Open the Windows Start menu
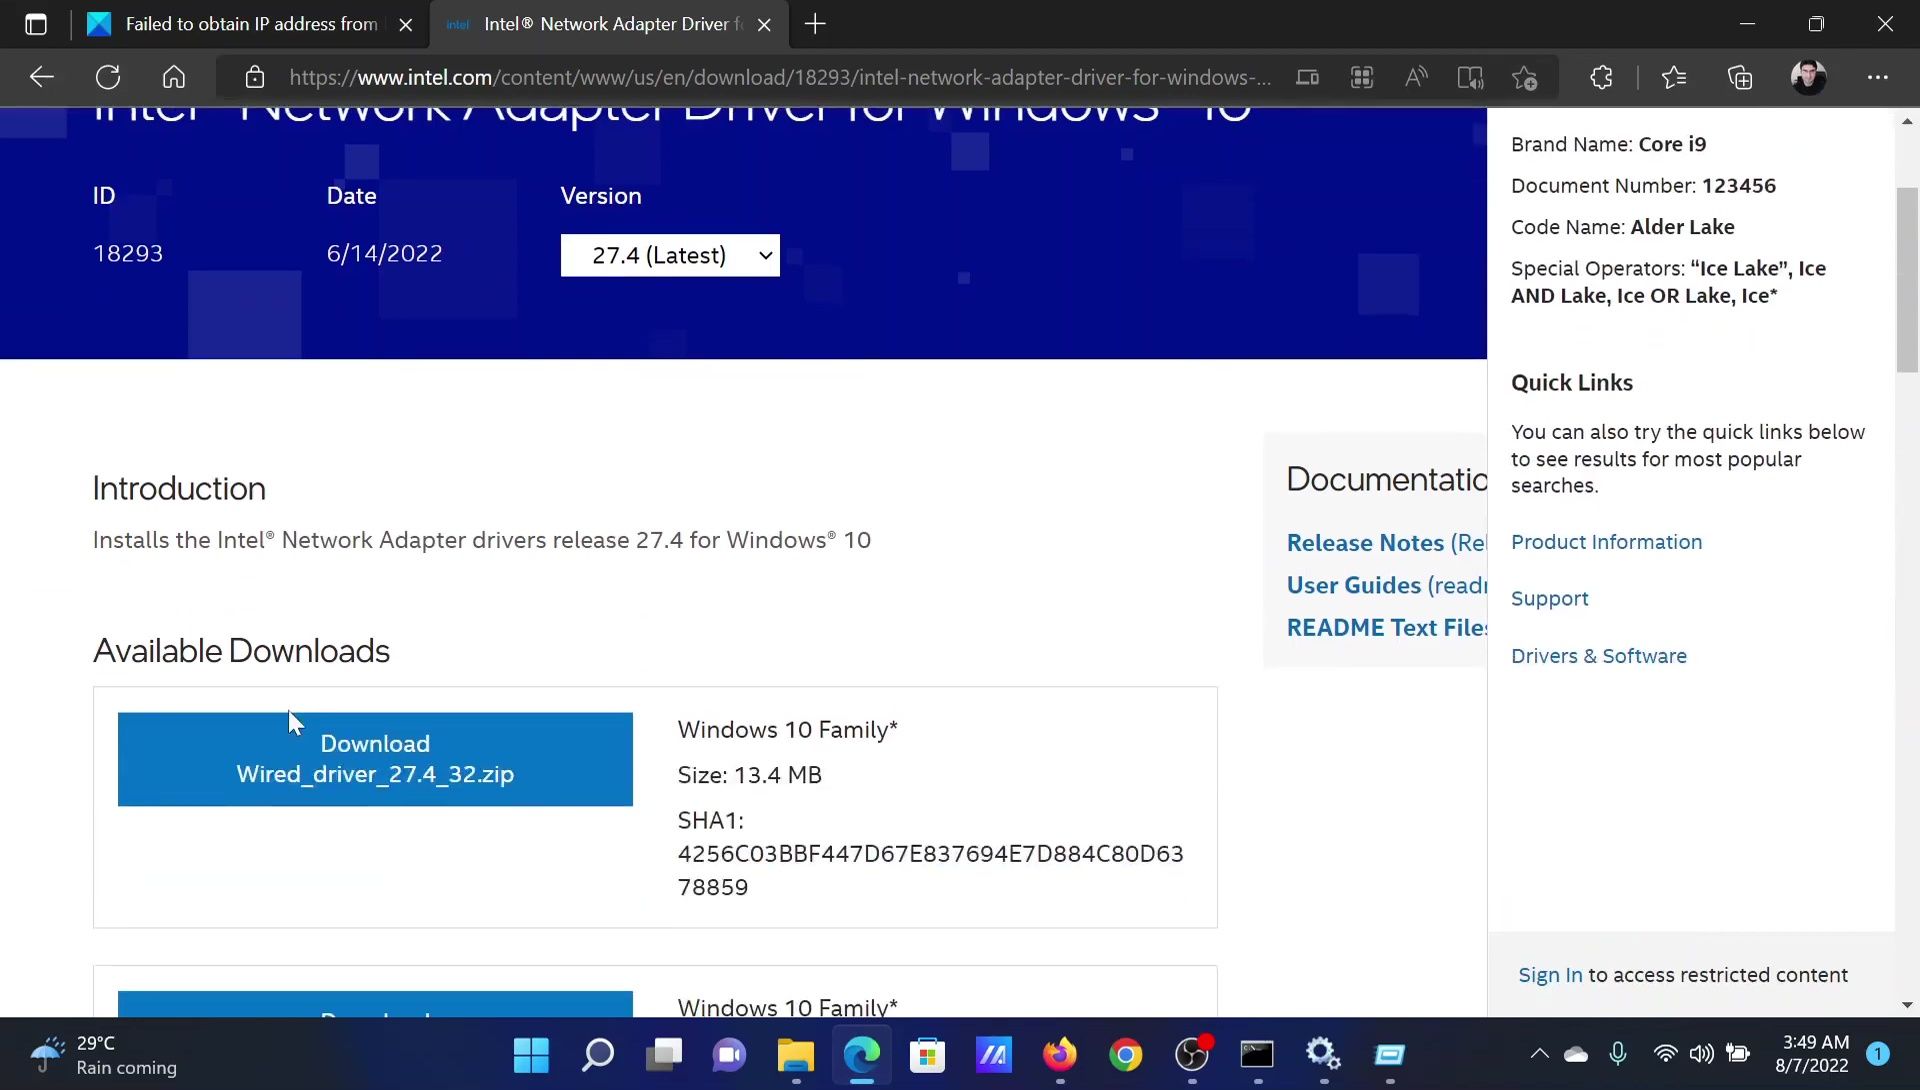Image resolution: width=1920 pixels, height=1090 pixels. (x=531, y=1054)
